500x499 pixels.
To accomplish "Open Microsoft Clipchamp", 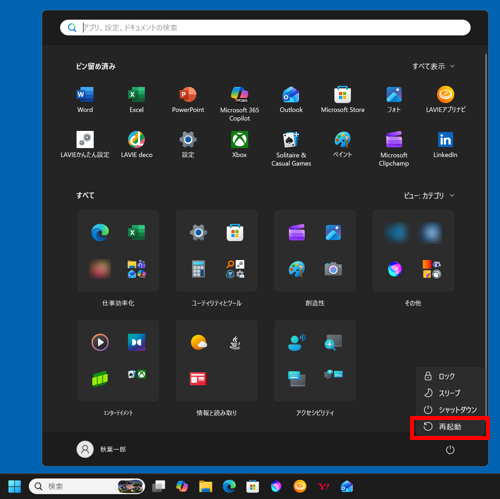I will tap(394, 148).
